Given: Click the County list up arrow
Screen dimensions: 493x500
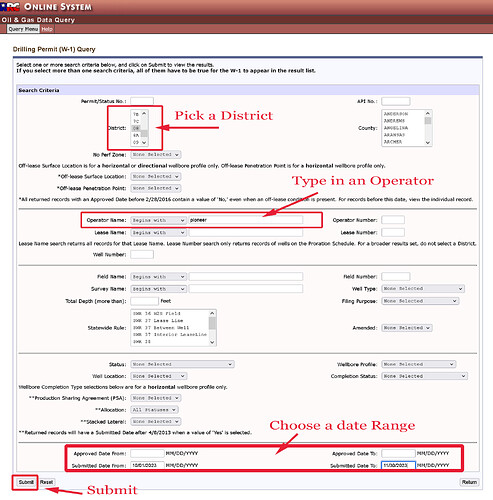Looking at the screenshot, I should pyautogui.click(x=428, y=114).
